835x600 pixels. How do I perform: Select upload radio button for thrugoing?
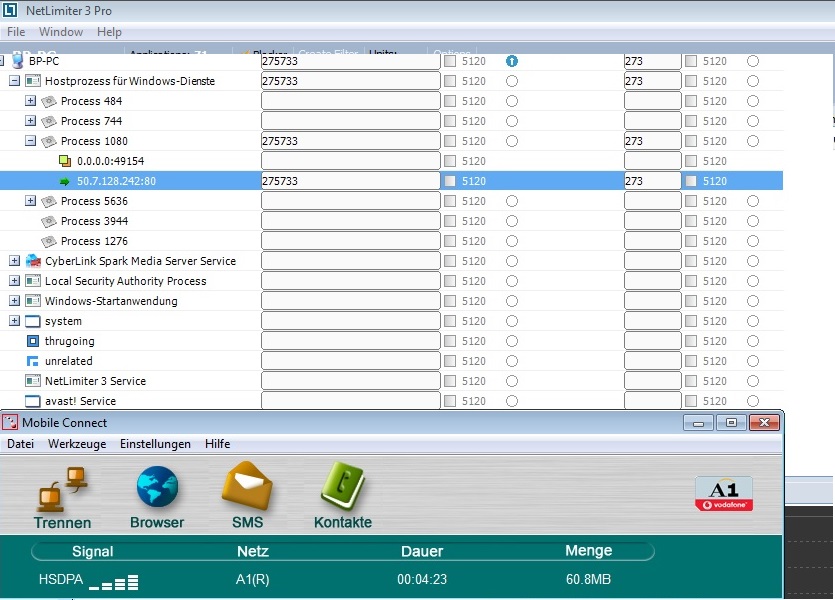[x=752, y=341]
